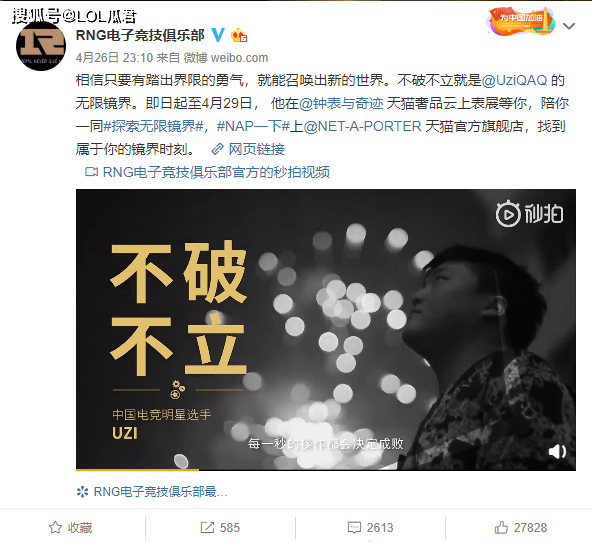Click the blue verified V badge
Image resolution: width=592 pixels, height=542 pixels.
[x=218, y=35]
